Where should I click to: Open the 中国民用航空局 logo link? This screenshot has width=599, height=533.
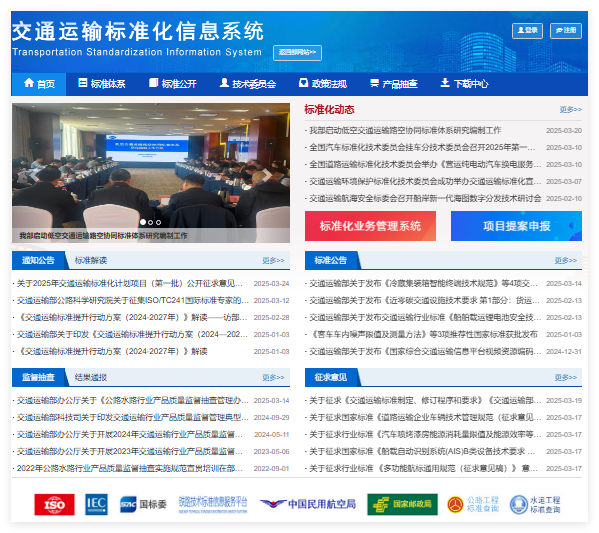point(308,504)
